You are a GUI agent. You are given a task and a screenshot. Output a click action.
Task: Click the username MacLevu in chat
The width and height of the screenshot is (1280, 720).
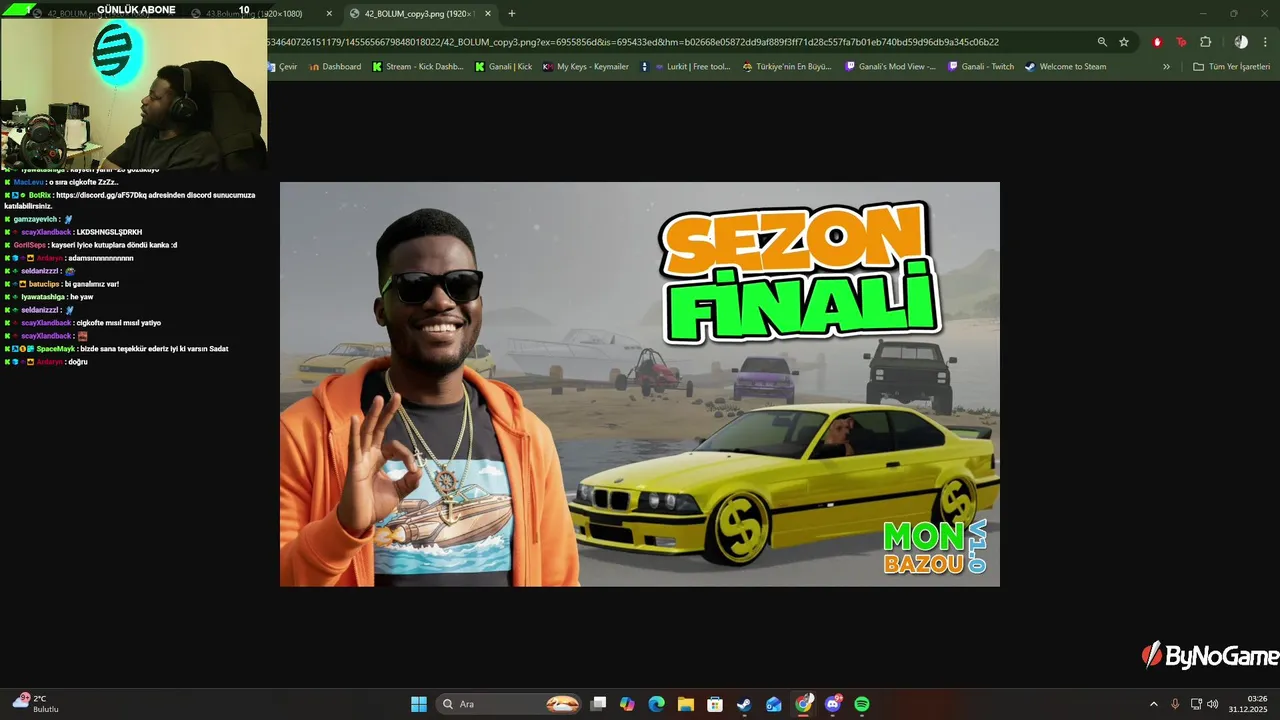29,182
